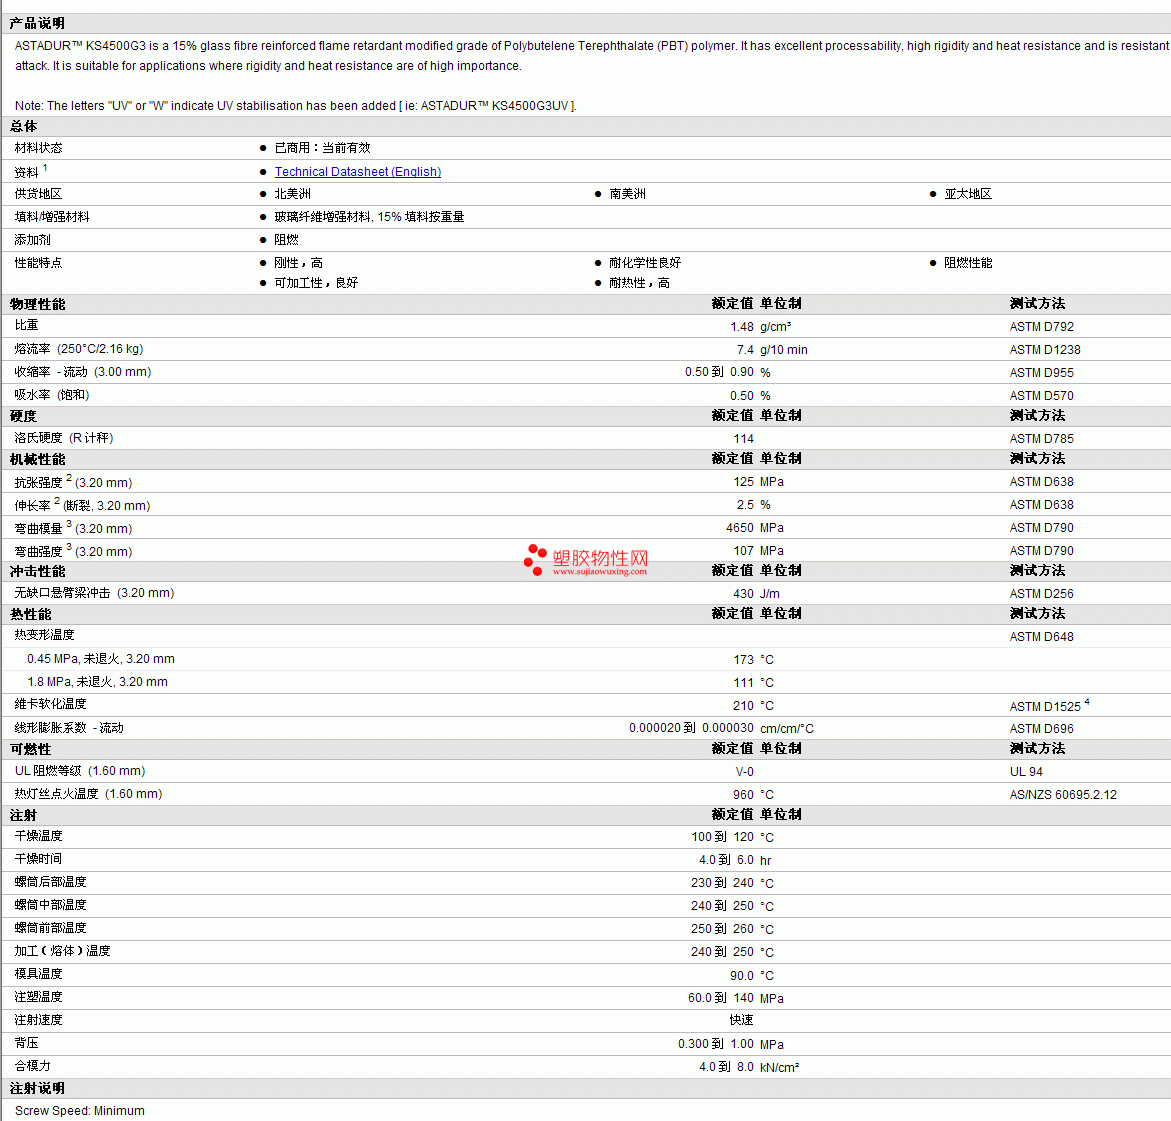Select the 产品说明 section header

point(37,23)
